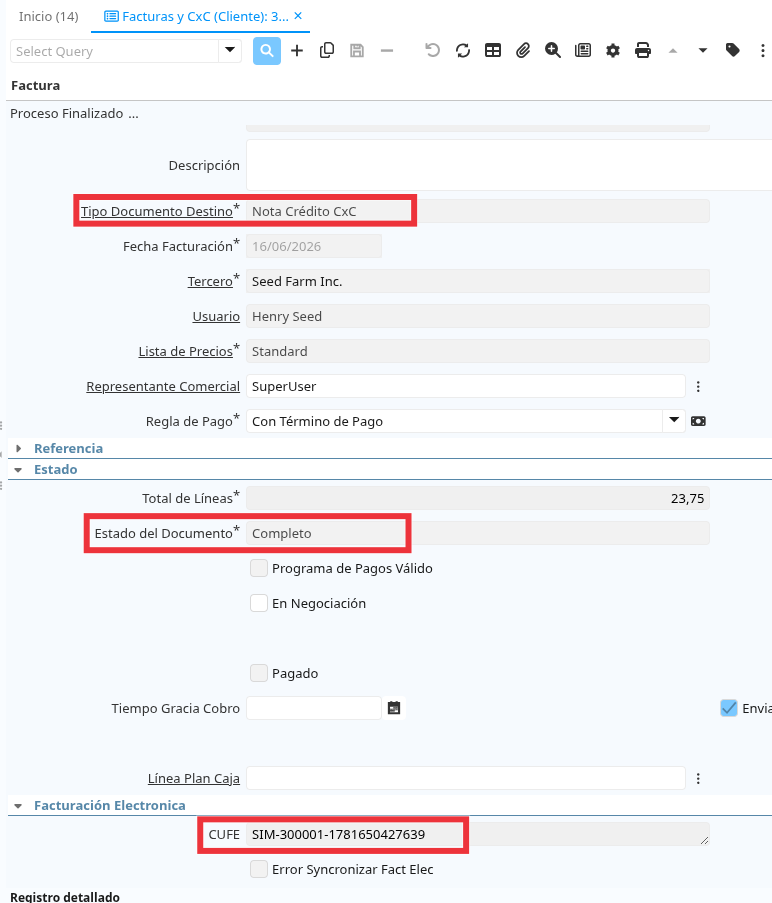This screenshot has width=772, height=903.
Task: Click the CUFE field value
Action: point(478,834)
